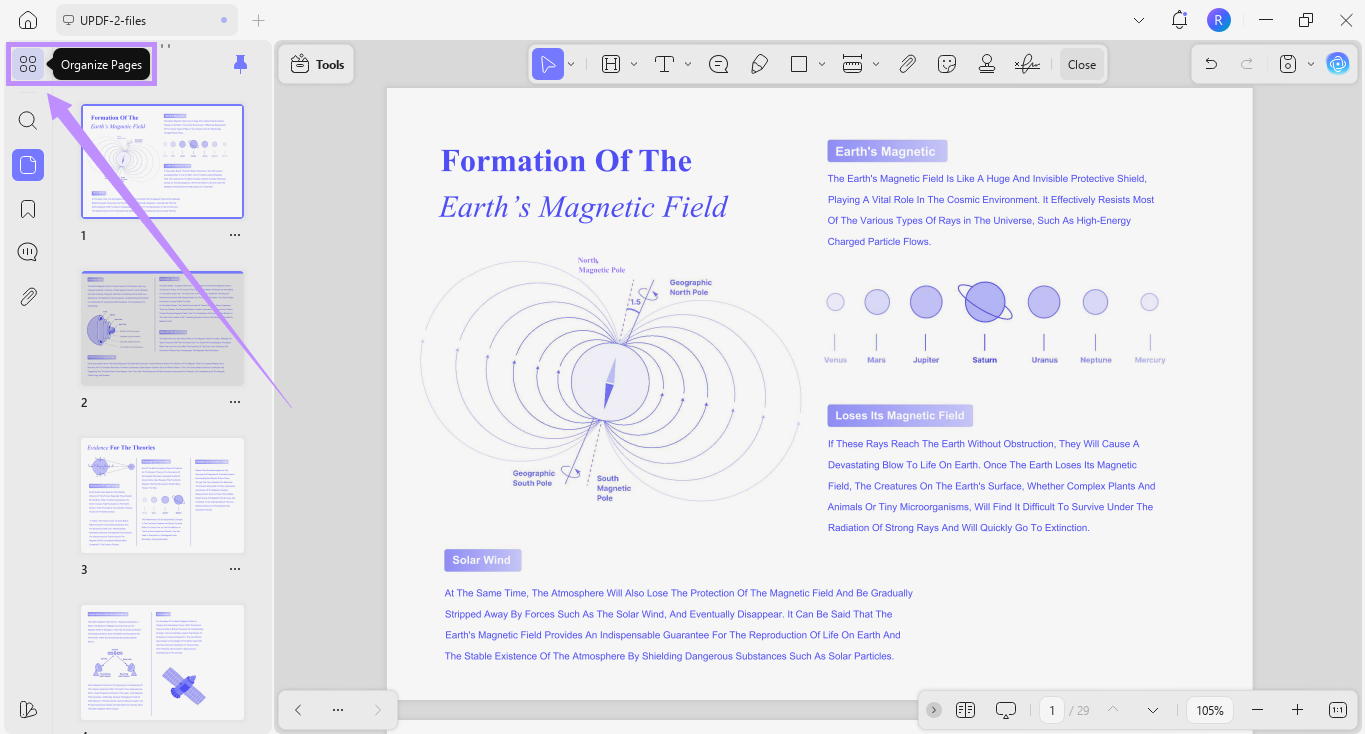Screen dimensions: 1365x734
Task: Pin the thumbnail side panel
Action: tap(240, 64)
